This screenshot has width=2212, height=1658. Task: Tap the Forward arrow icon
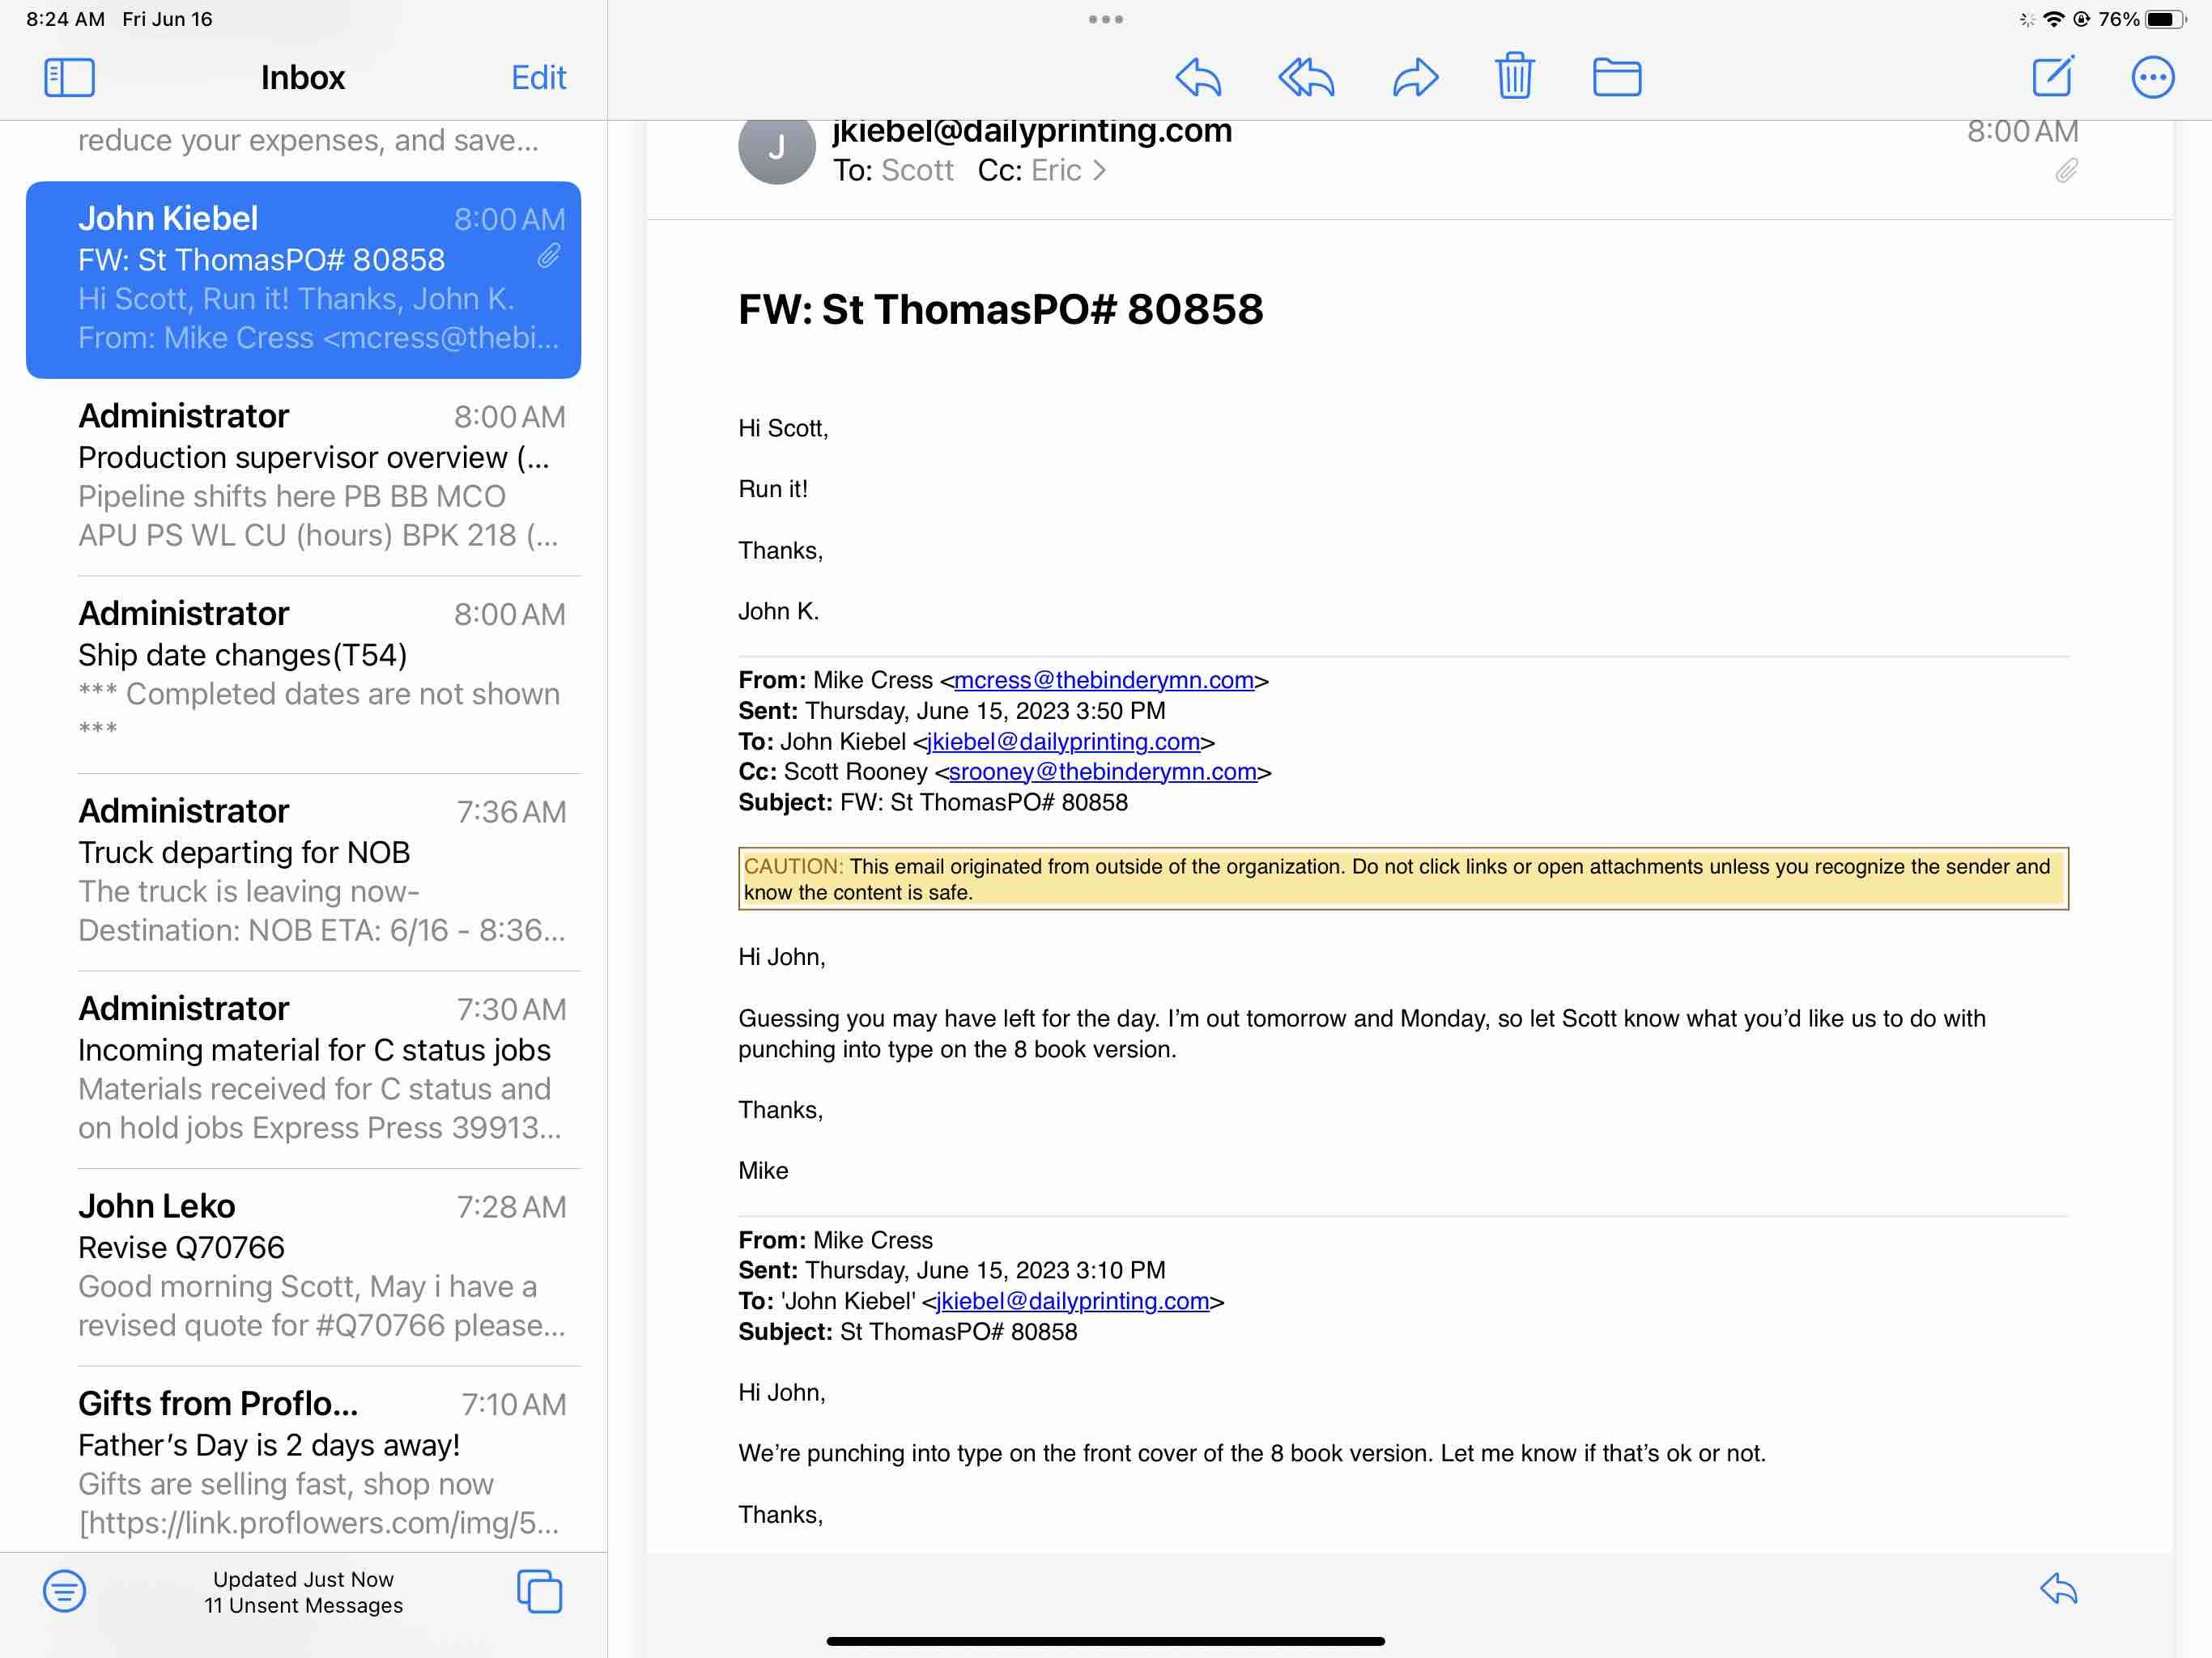[x=1415, y=77]
